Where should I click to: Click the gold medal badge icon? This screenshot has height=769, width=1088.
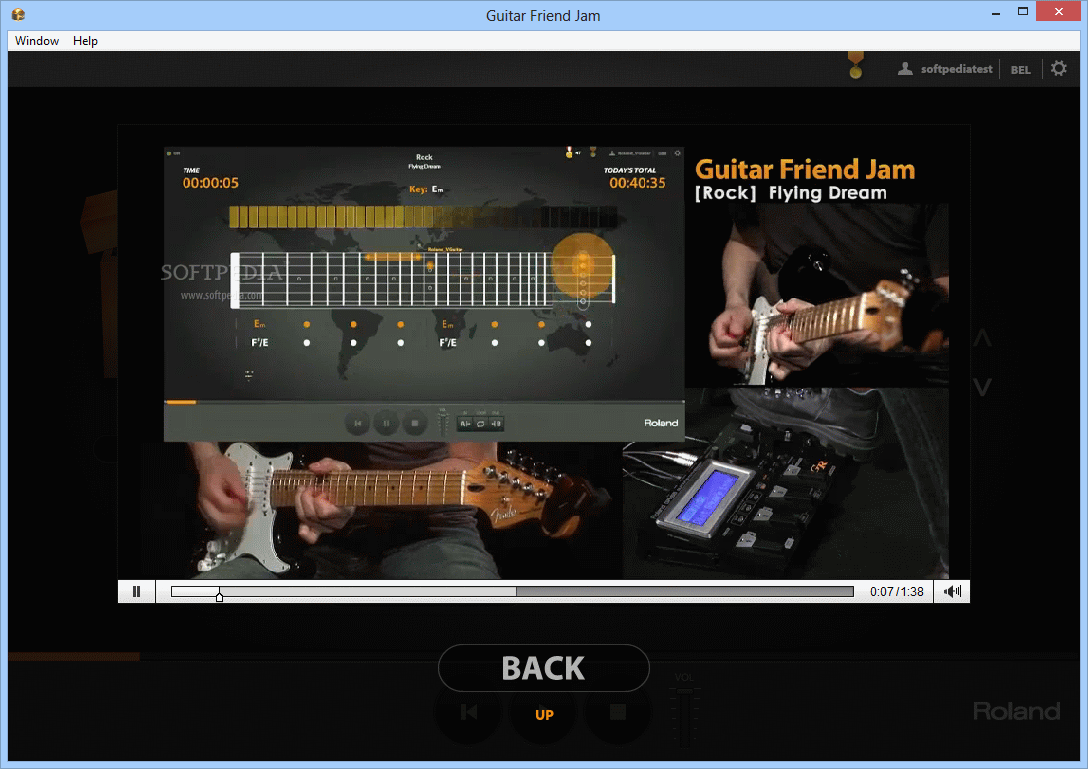point(856,65)
